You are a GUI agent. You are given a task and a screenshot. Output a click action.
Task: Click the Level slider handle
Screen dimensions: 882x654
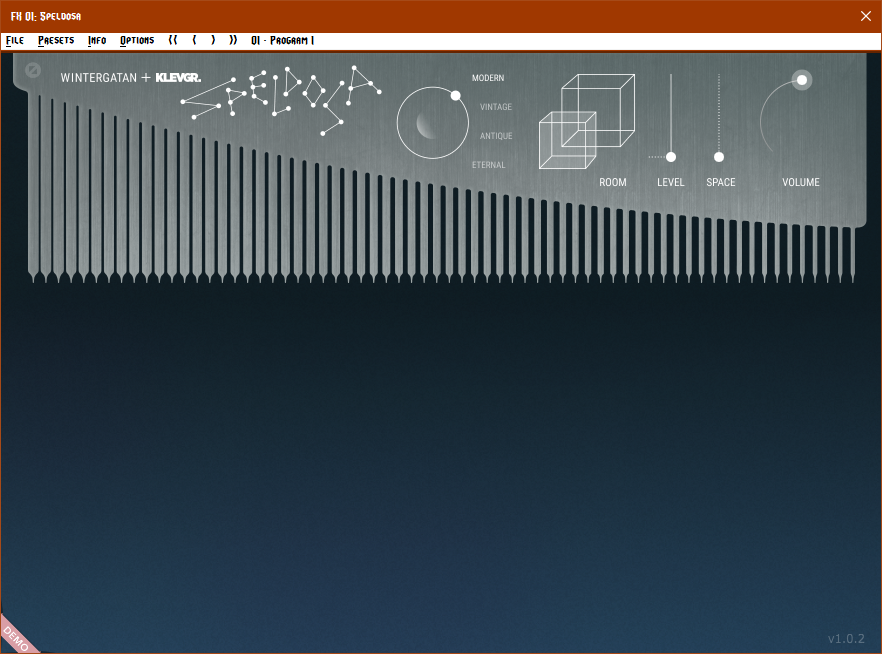[671, 157]
